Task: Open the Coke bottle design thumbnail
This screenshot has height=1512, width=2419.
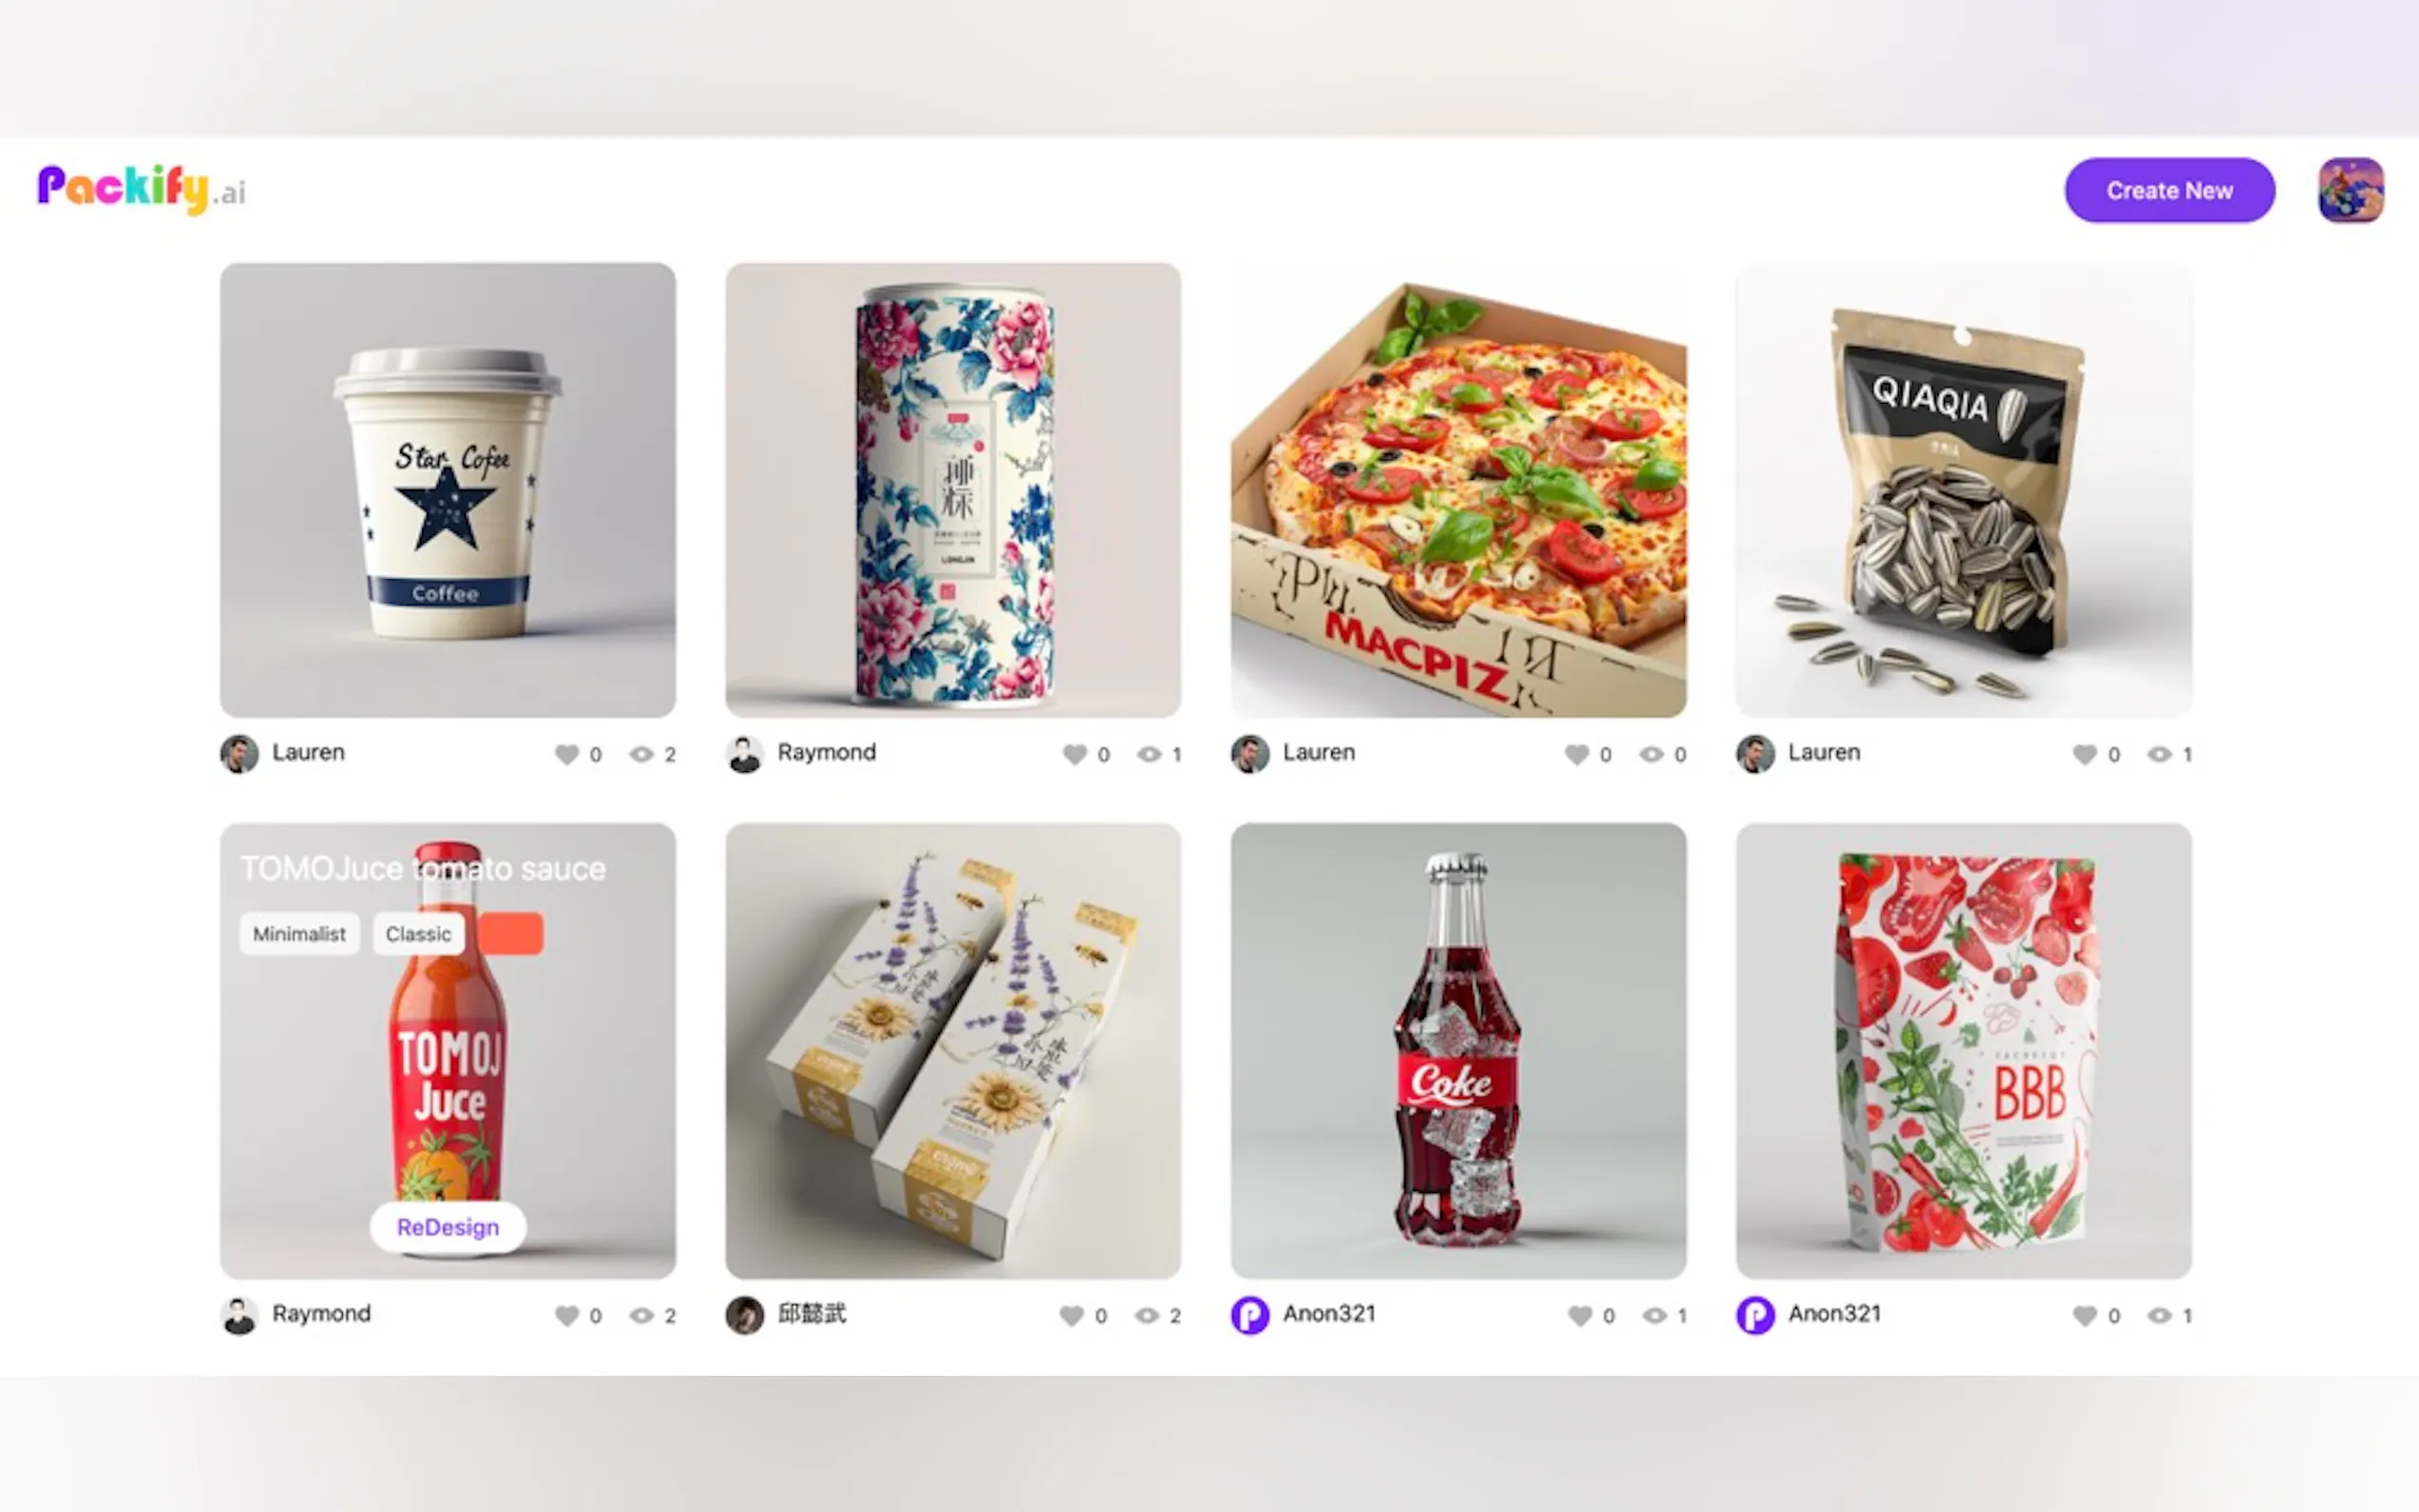Action: 1458,1050
